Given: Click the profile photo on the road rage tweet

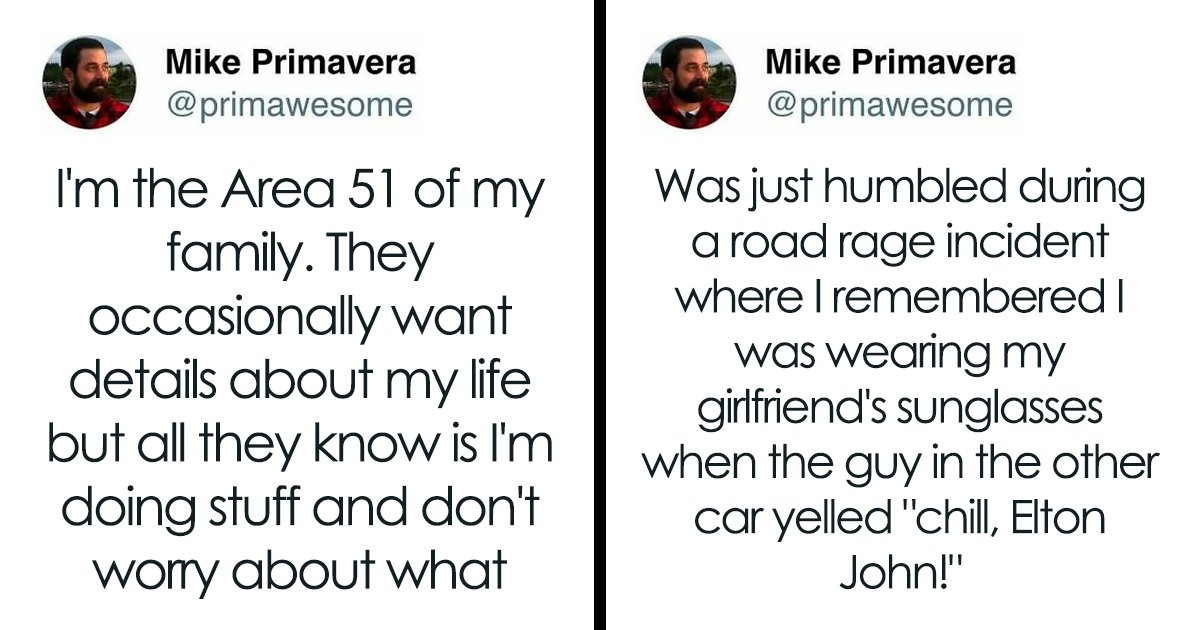Looking at the screenshot, I should pyautogui.click(x=688, y=84).
